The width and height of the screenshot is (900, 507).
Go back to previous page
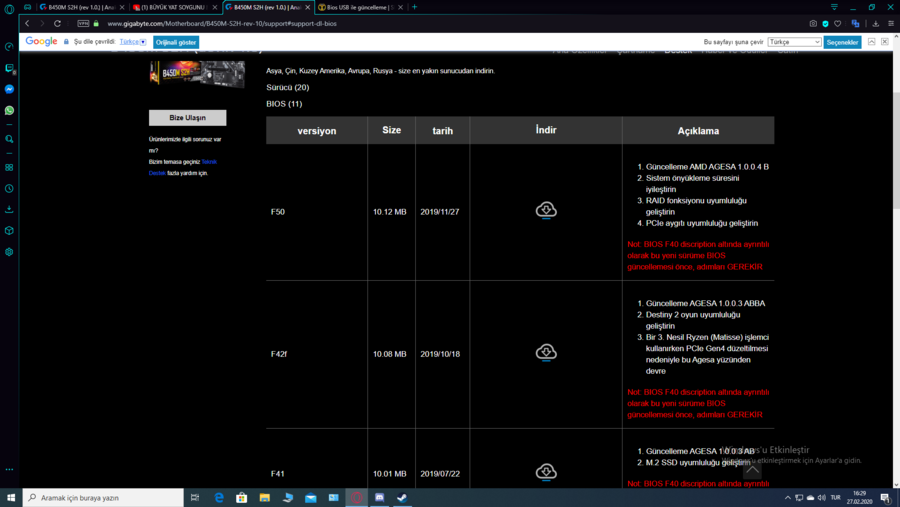(x=27, y=24)
